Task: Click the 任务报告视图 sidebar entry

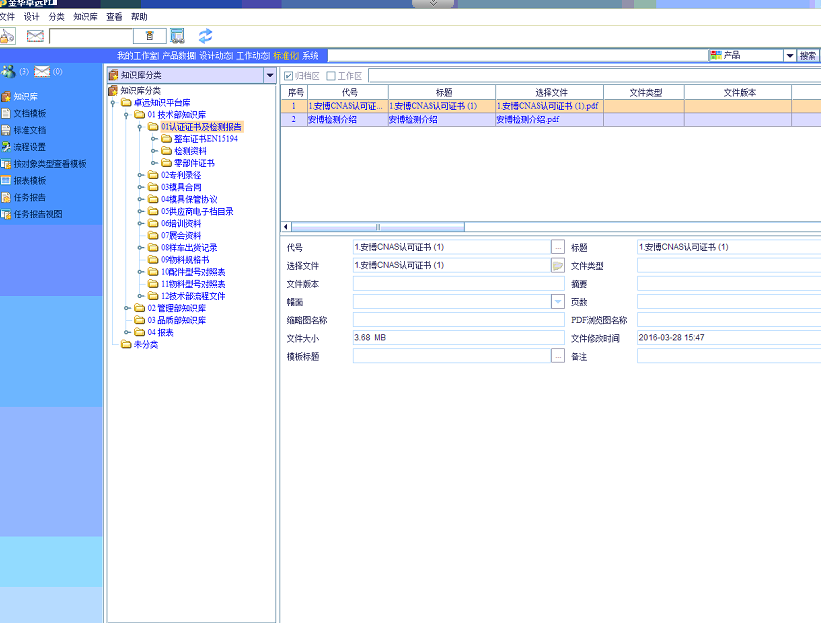Action: (x=36, y=214)
